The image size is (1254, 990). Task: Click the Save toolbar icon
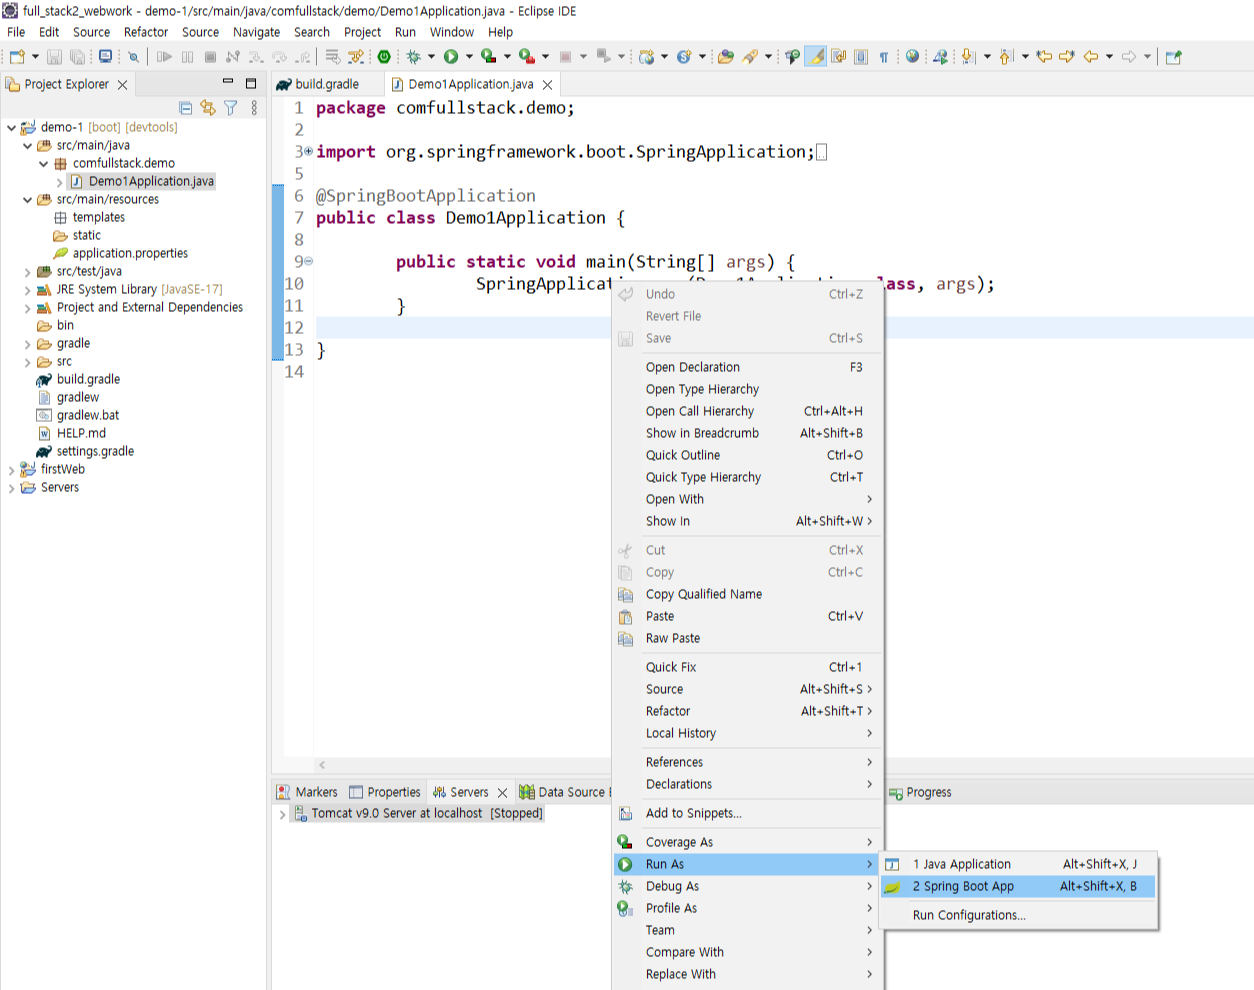coord(54,57)
